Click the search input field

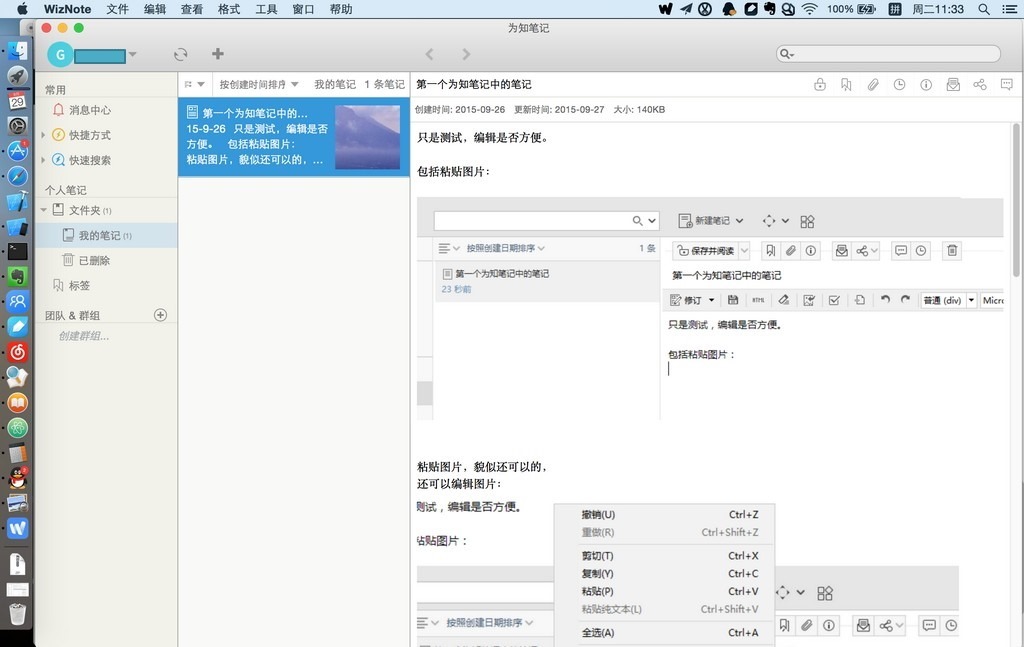[x=888, y=54]
